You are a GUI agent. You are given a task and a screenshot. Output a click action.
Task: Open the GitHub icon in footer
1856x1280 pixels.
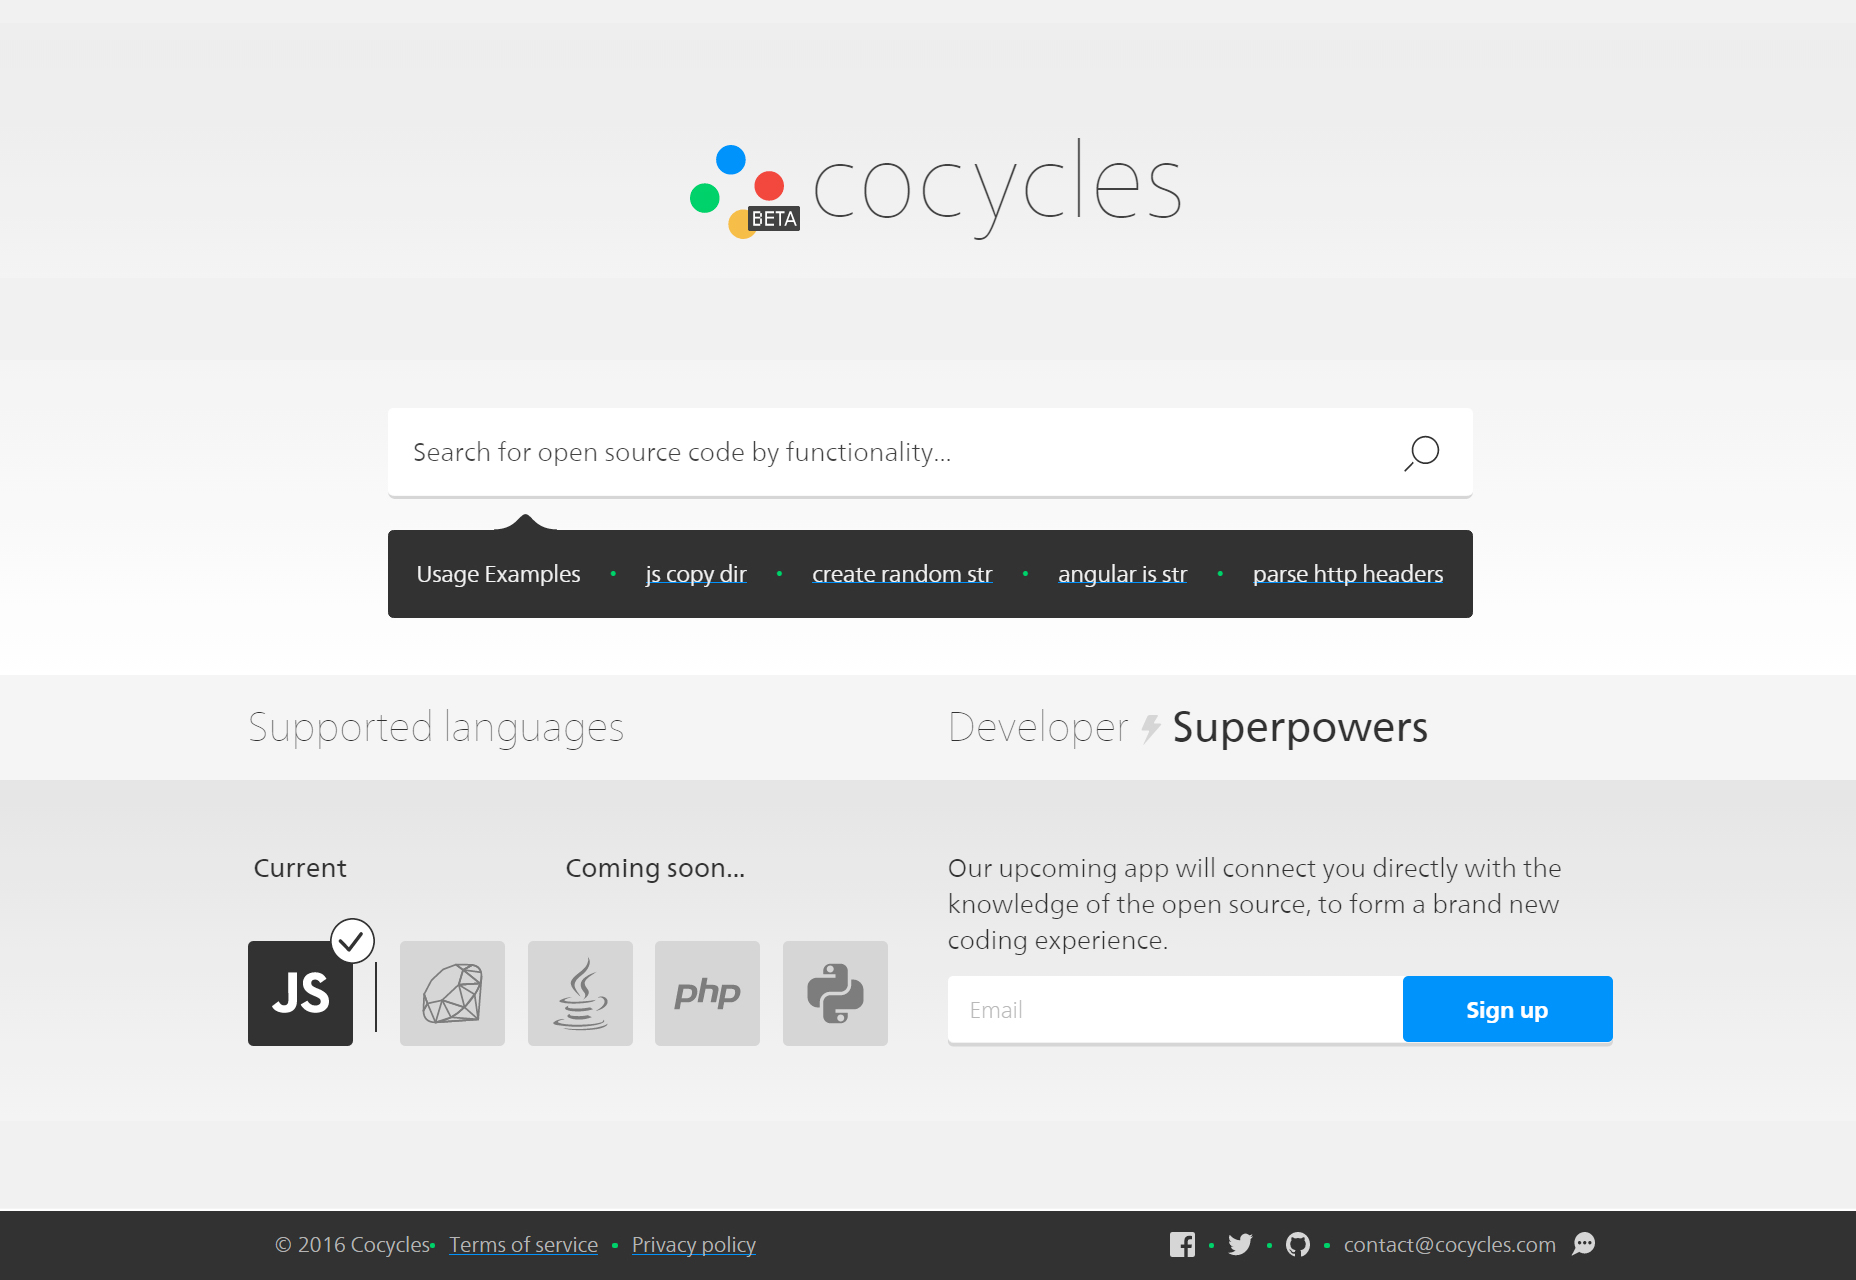pyautogui.click(x=1298, y=1244)
